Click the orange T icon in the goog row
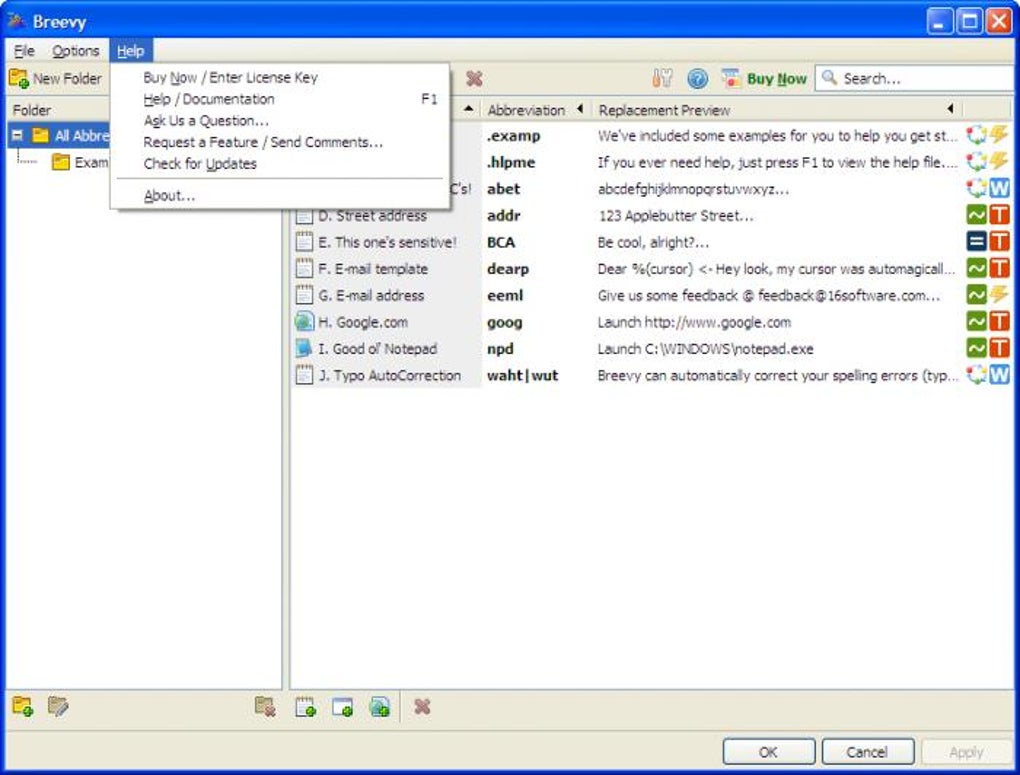1020x775 pixels. click(x=999, y=321)
